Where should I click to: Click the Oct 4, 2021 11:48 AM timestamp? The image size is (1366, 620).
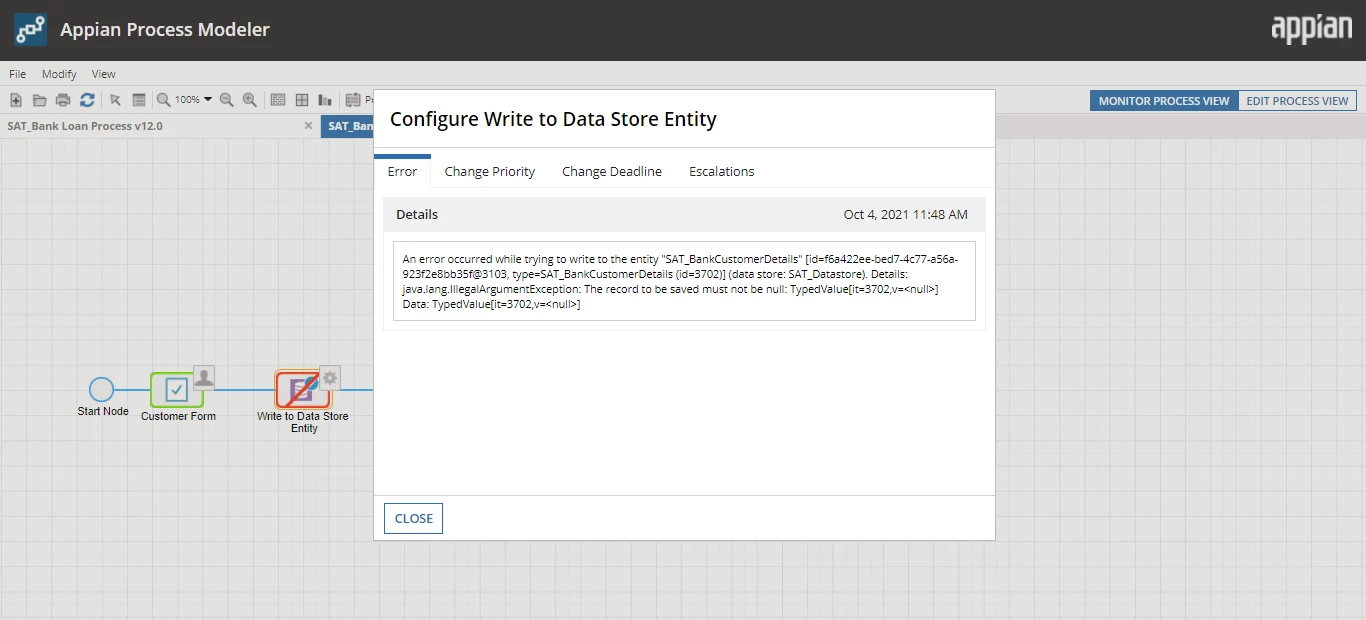(x=906, y=214)
